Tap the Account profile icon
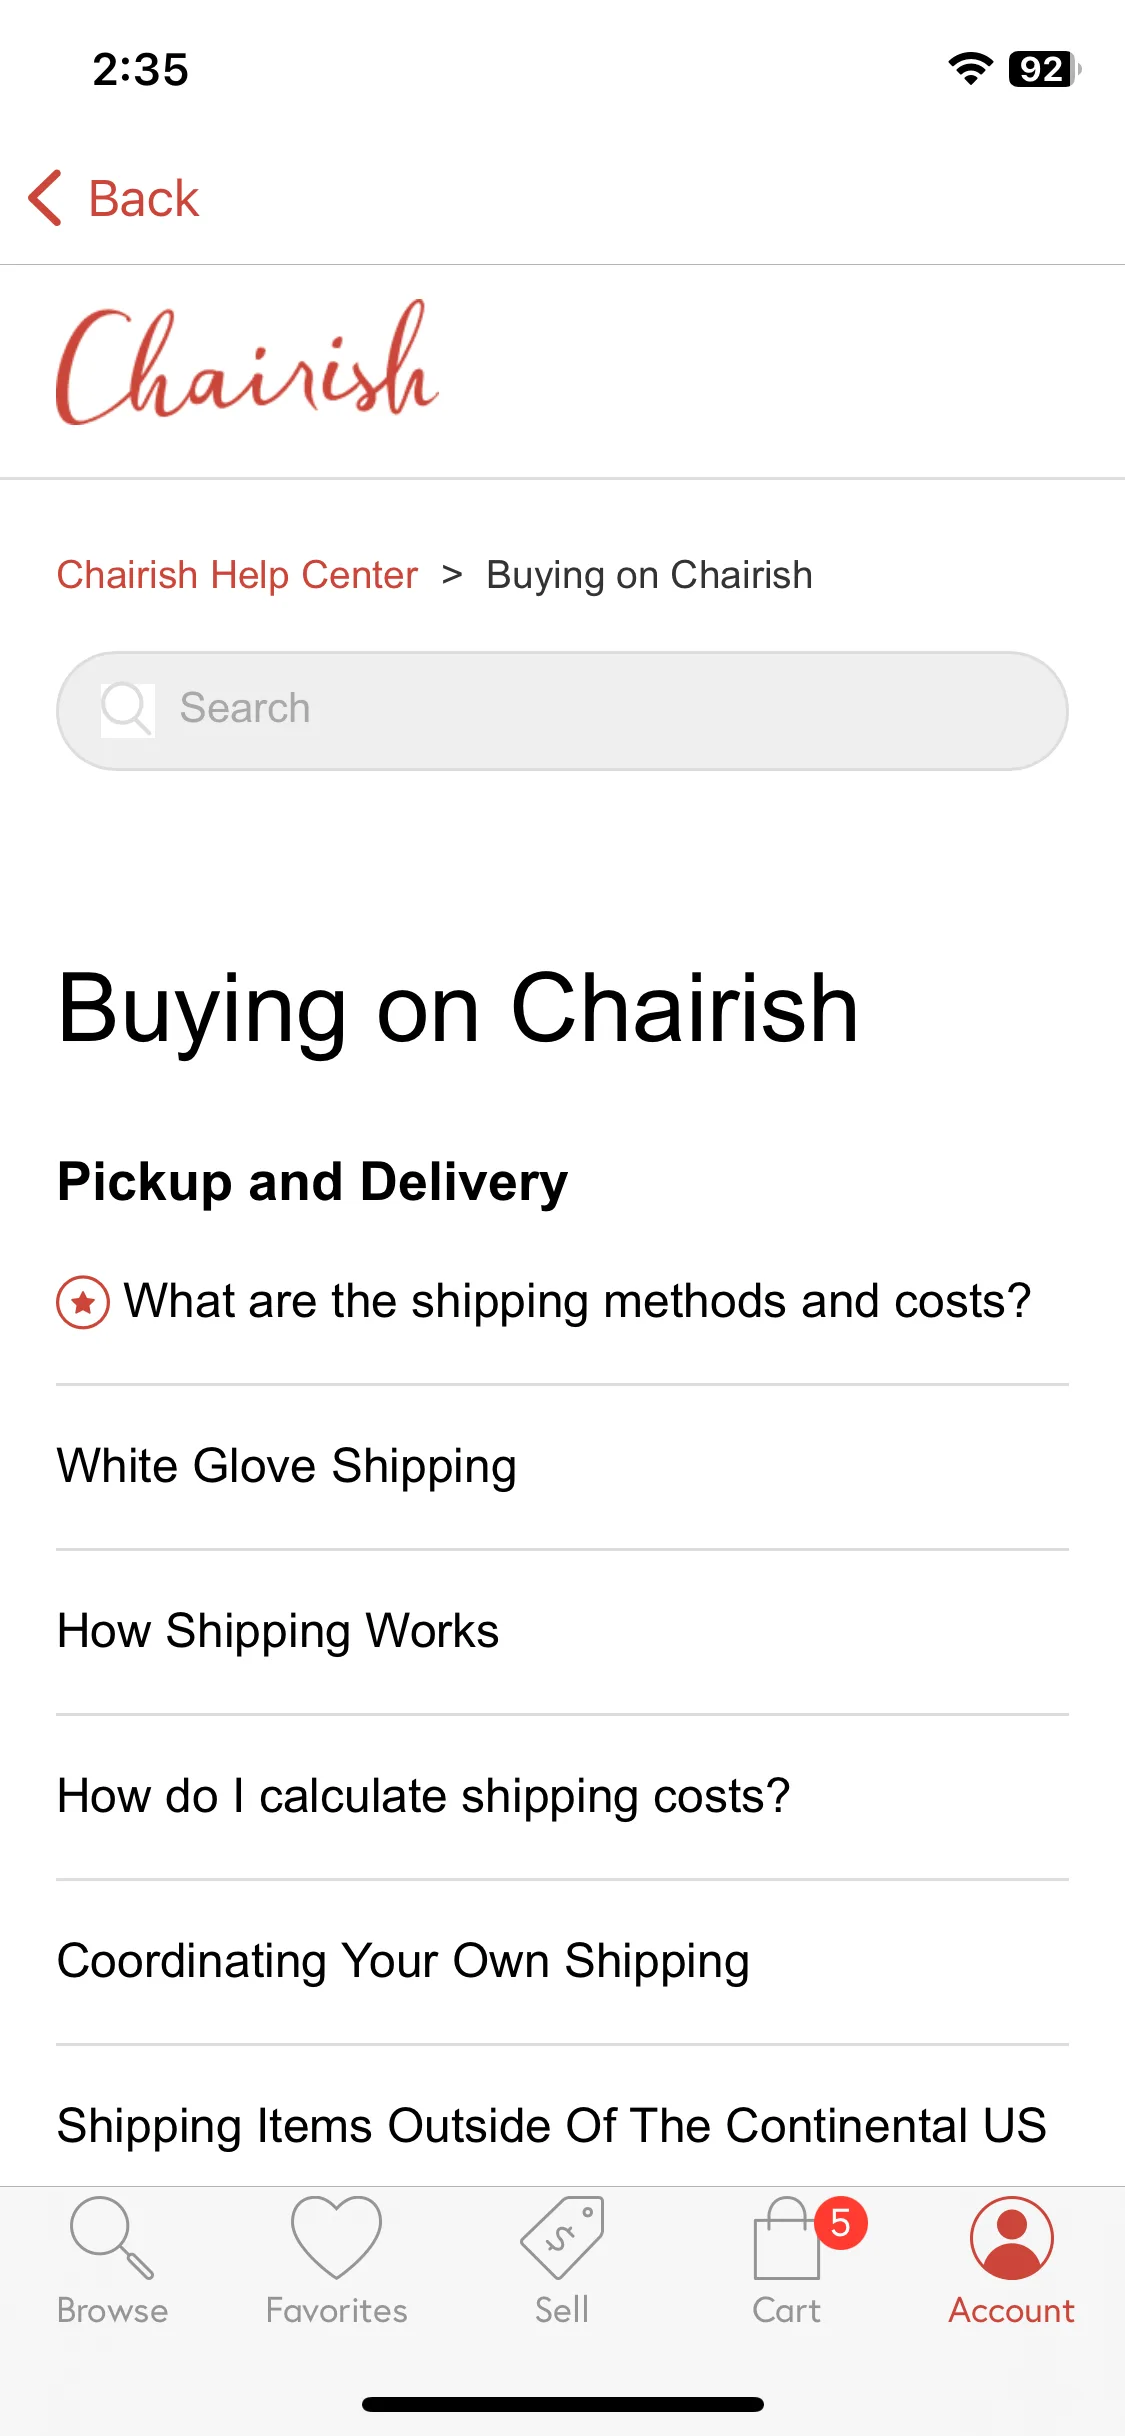 point(1012,2238)
